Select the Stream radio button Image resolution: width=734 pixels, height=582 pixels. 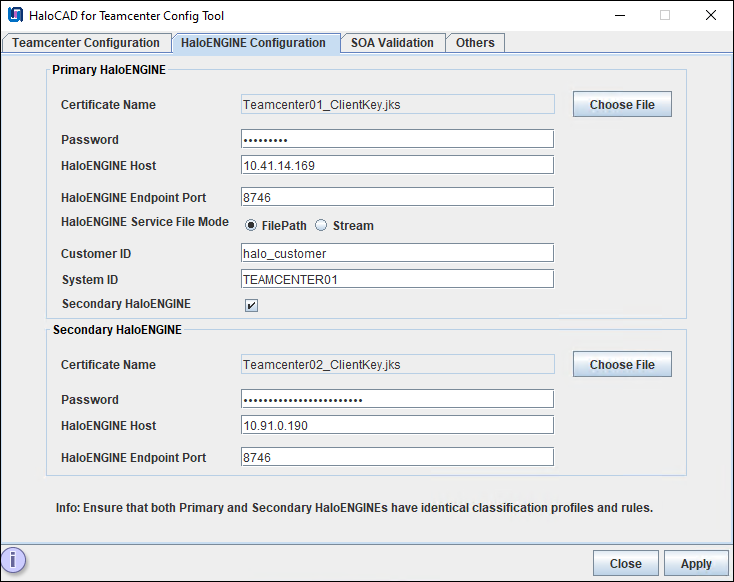321,225
